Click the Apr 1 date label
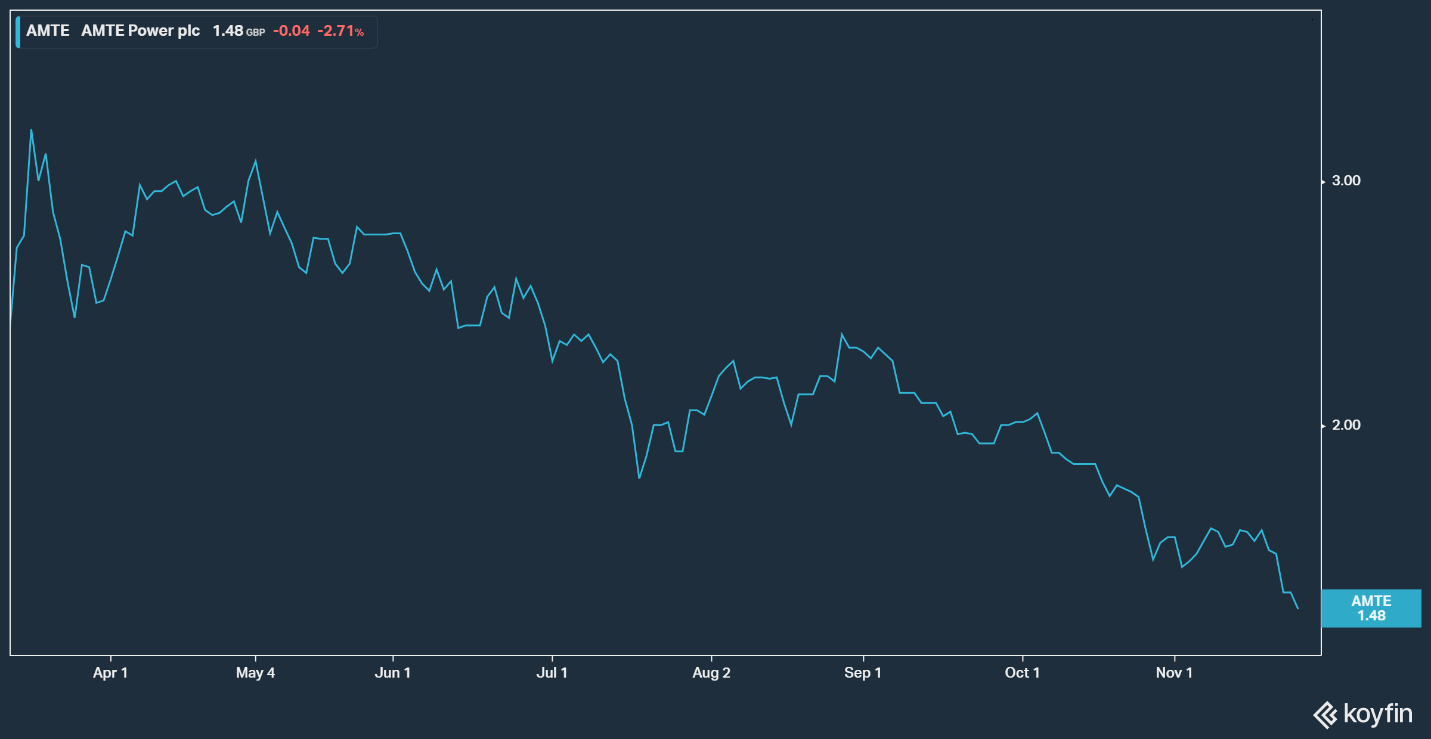This screenshot has width=1431, height=739. tap(110, 673)
